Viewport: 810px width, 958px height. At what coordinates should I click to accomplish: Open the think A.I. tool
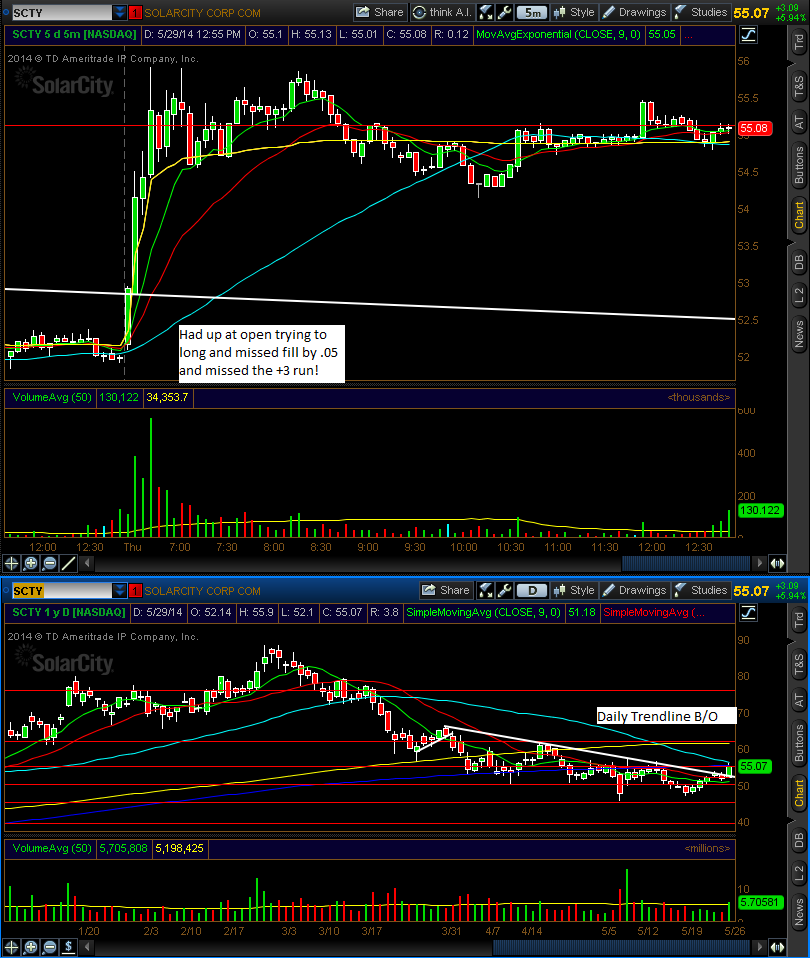pyautogui.click(x=442, y=12)
